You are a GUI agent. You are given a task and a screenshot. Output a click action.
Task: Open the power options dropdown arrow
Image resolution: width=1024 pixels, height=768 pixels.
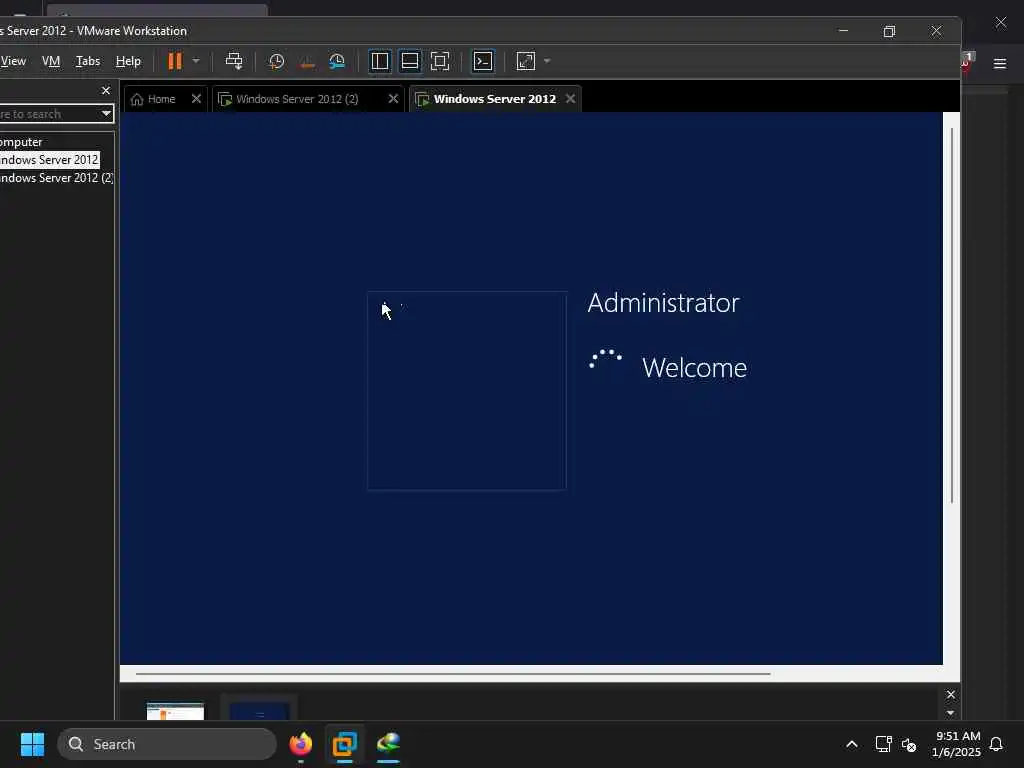coord(196,61)
